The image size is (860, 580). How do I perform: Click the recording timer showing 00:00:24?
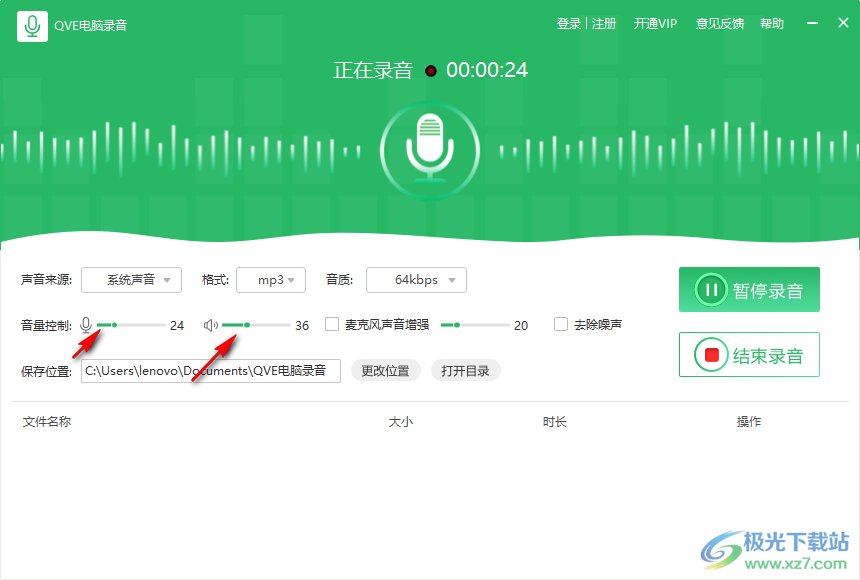[x=486, y=70]
